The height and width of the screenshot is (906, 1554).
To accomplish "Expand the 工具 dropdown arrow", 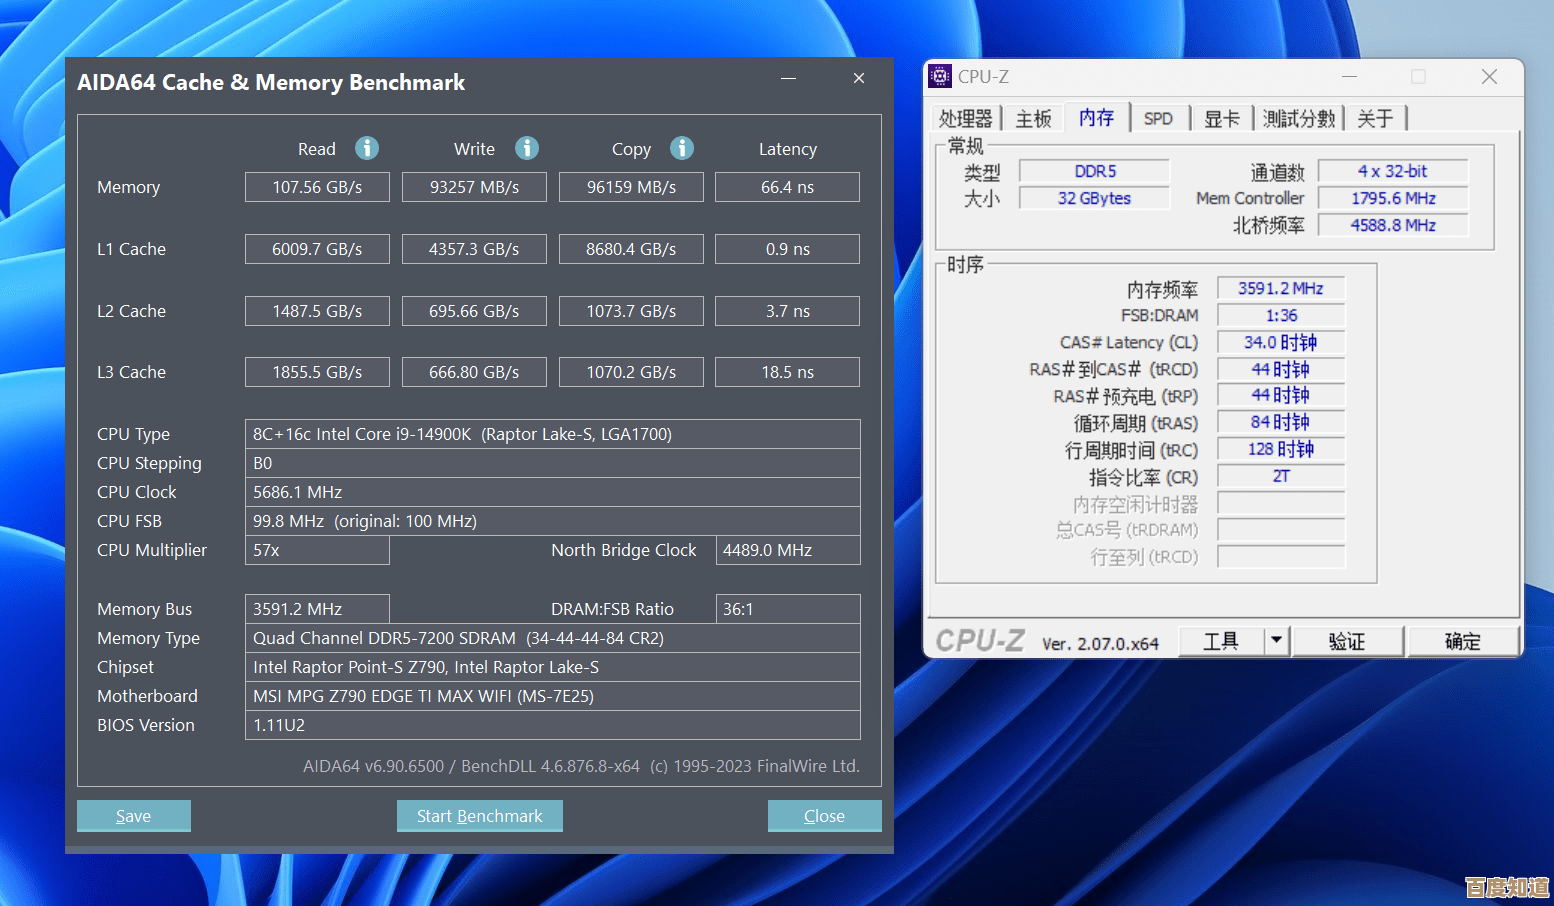I will click(1277, 641).
